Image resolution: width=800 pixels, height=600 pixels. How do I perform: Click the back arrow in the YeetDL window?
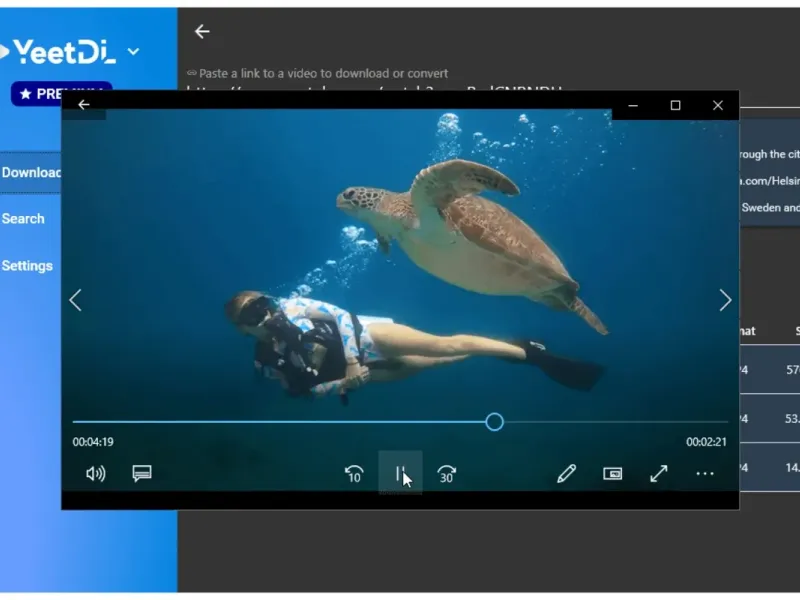[202, 32]
